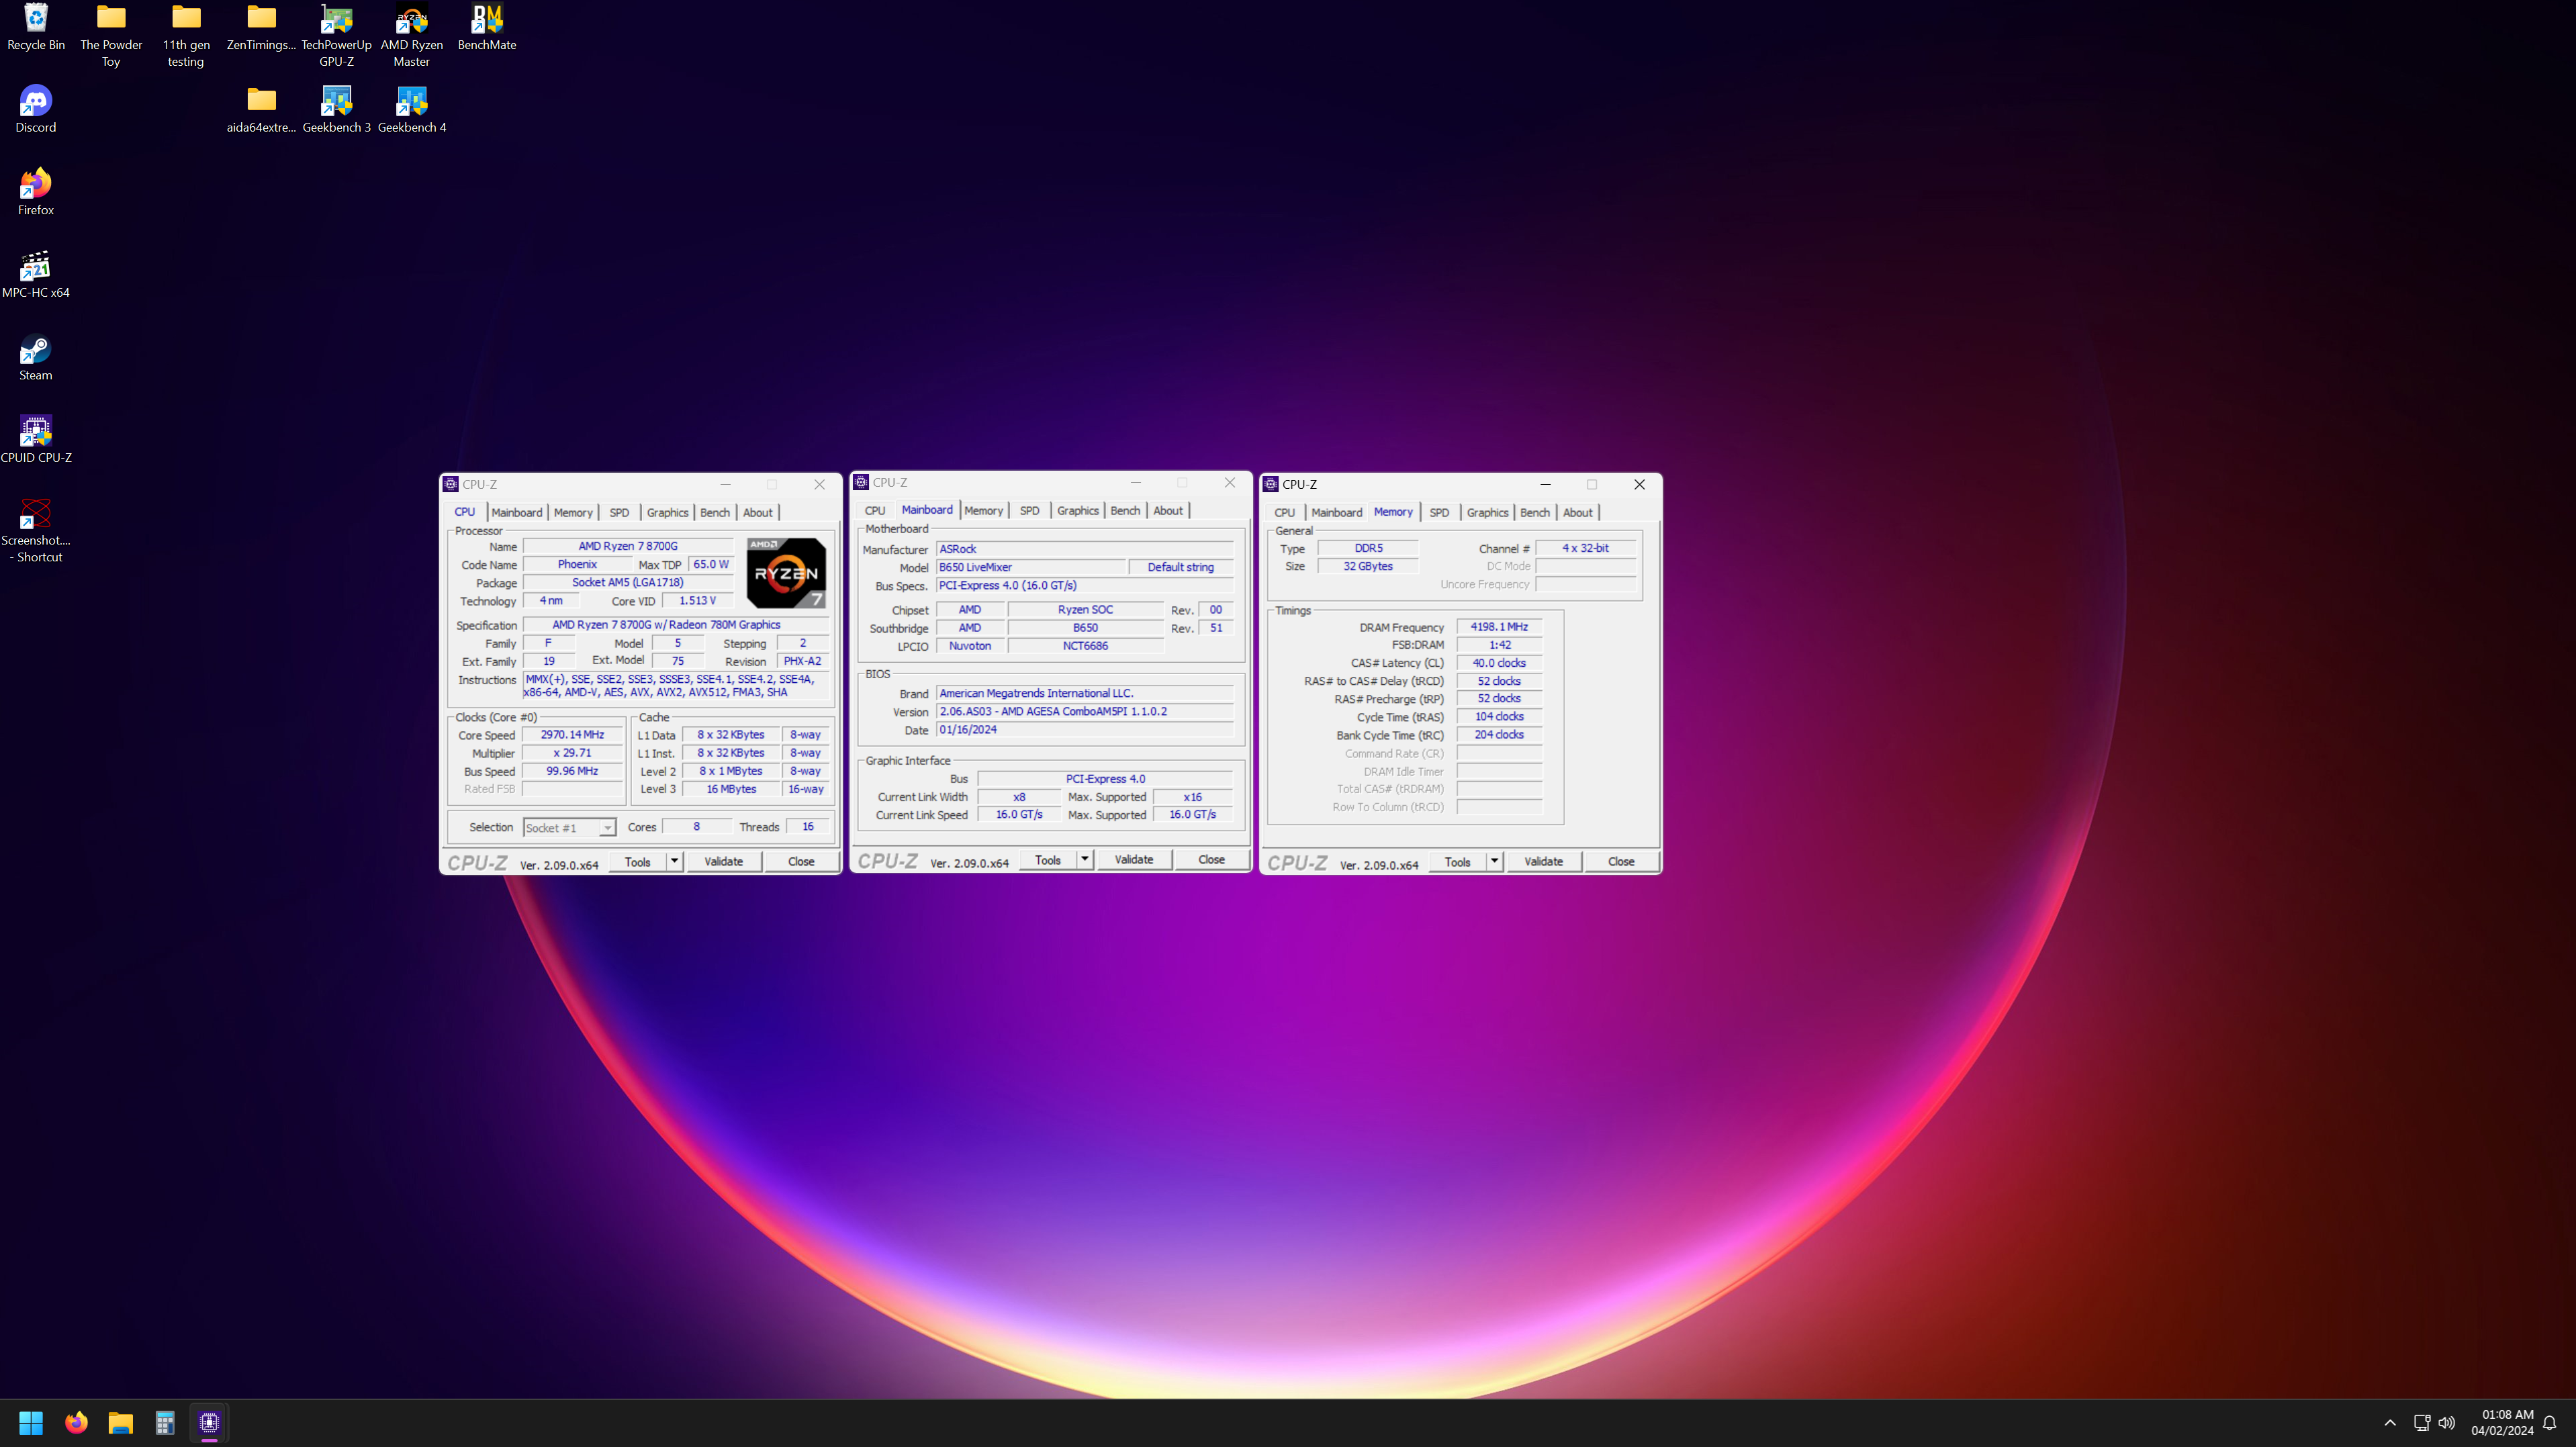This screenshot has width=2576, height=1447.
Task: Click Validate in left CPU-Z window
Action: [x=723, y=861]
